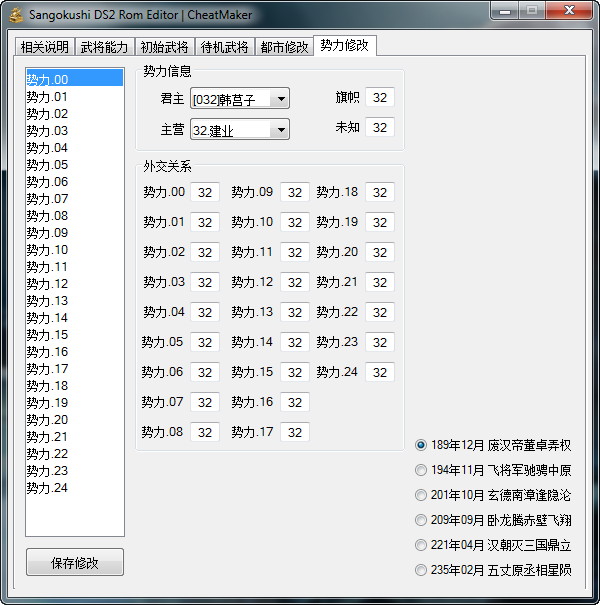
Task: Open the 都市修改 tab
Action: pyautogui.click(x=284, y=47)
